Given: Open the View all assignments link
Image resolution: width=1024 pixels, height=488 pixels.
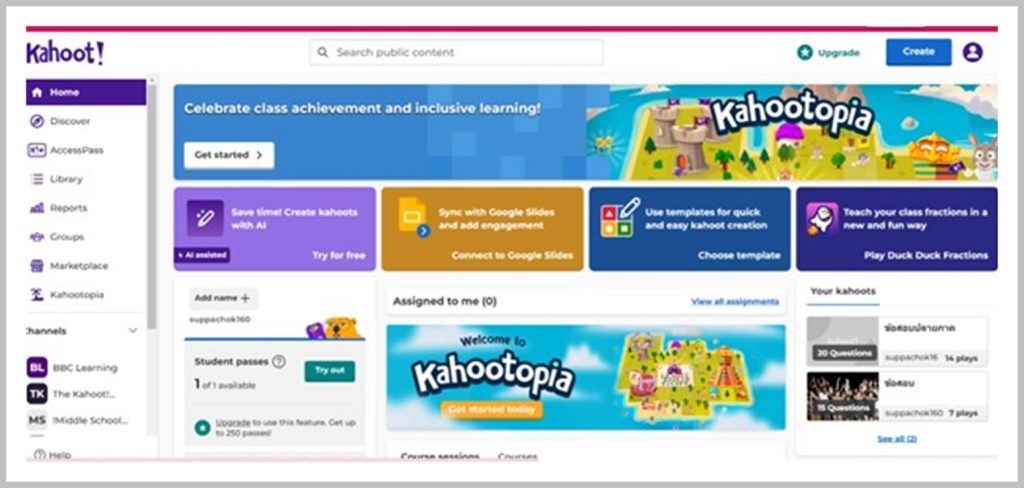Looking at the screenshot, I should point(735,301).
